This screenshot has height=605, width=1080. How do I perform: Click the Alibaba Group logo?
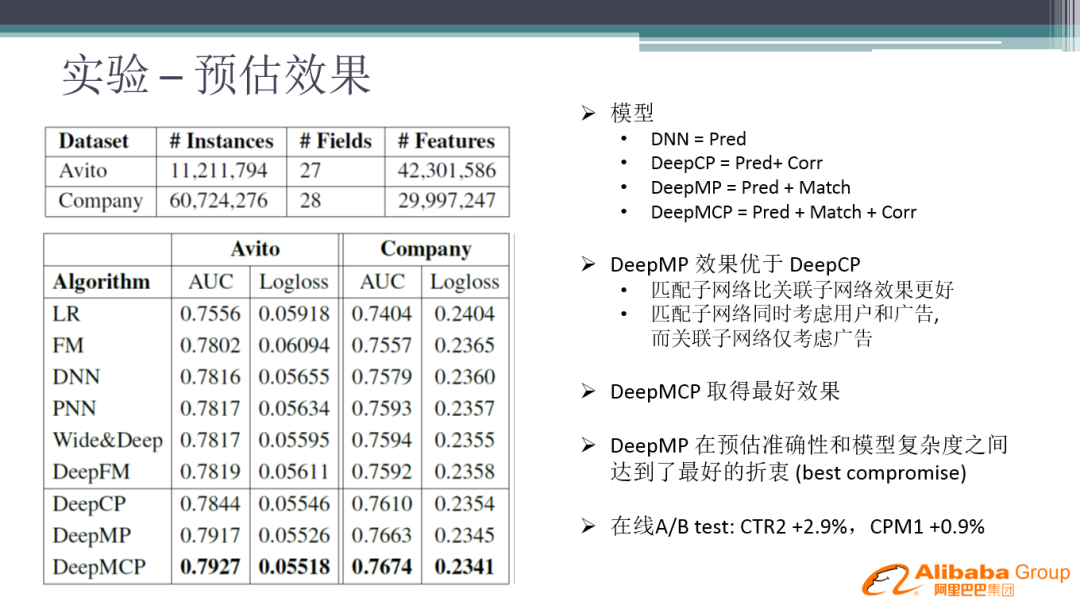point(965,579)
